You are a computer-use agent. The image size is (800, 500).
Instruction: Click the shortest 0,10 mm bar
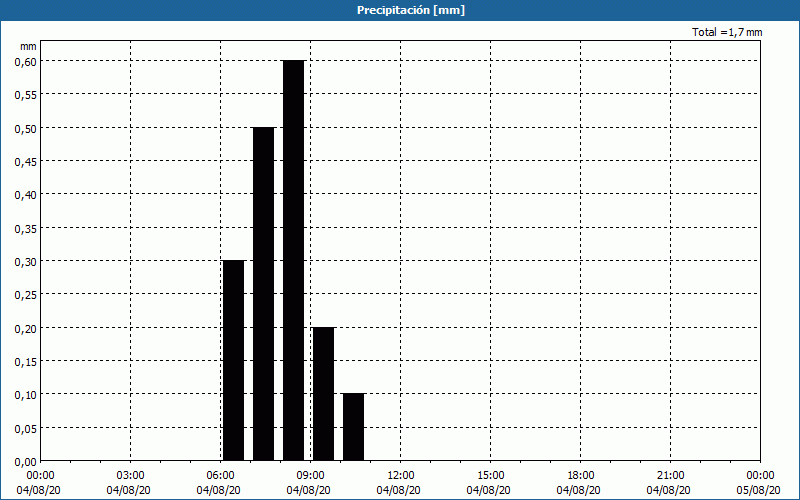tap(354, 427)
